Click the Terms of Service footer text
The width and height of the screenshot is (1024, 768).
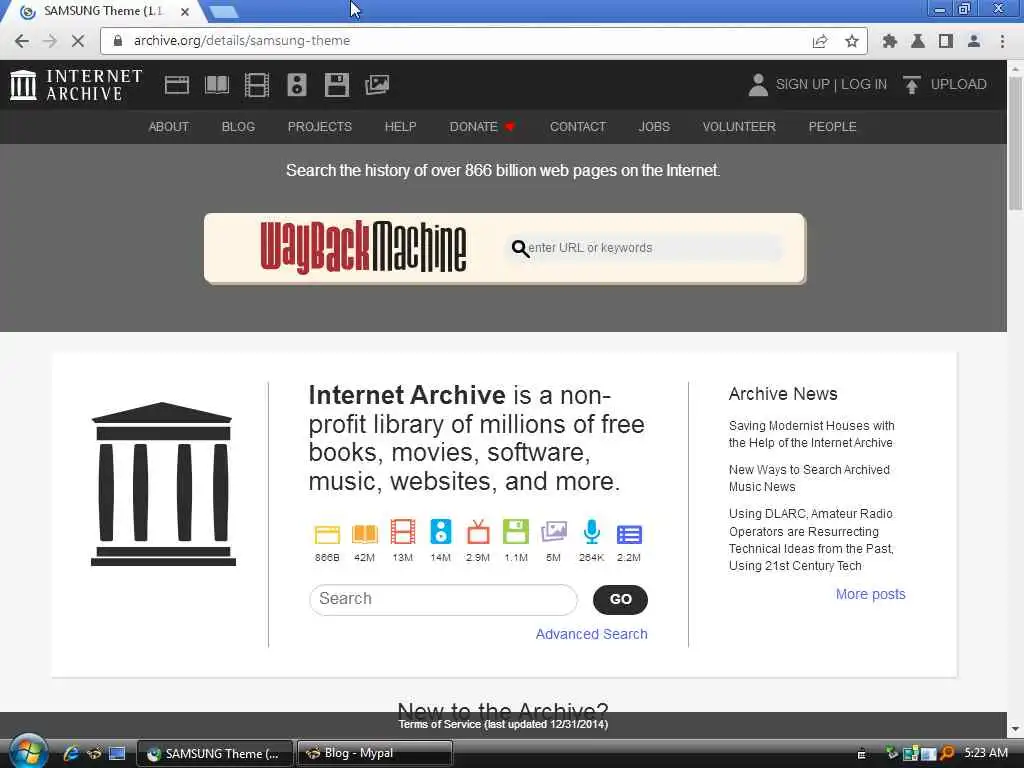pyautogui.click(x=503, y=724)
